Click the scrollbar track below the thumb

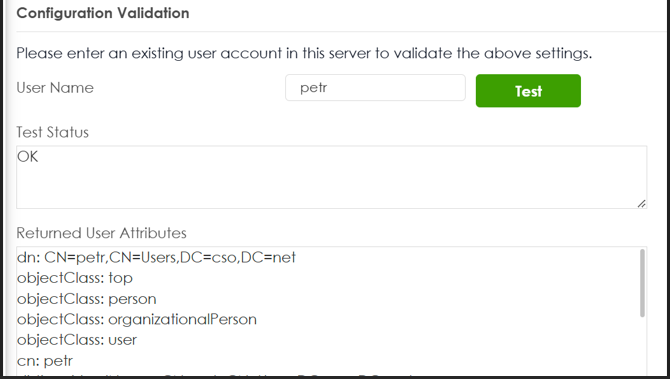click(x=642, y=346)
